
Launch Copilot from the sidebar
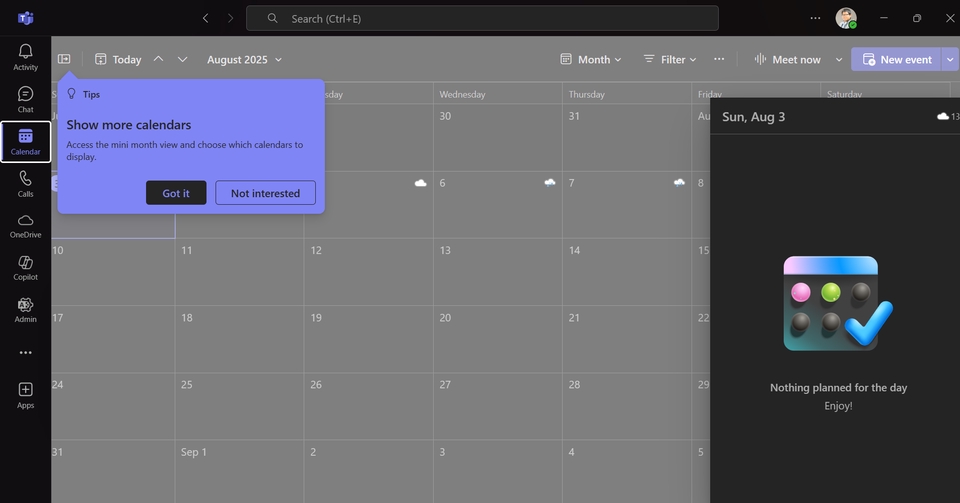coord(25,267)
